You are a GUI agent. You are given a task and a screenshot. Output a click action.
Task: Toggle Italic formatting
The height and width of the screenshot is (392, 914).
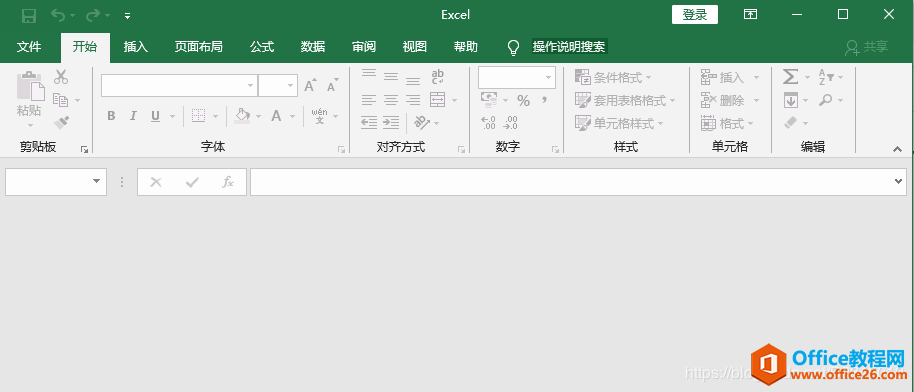(x=133, y=116)
